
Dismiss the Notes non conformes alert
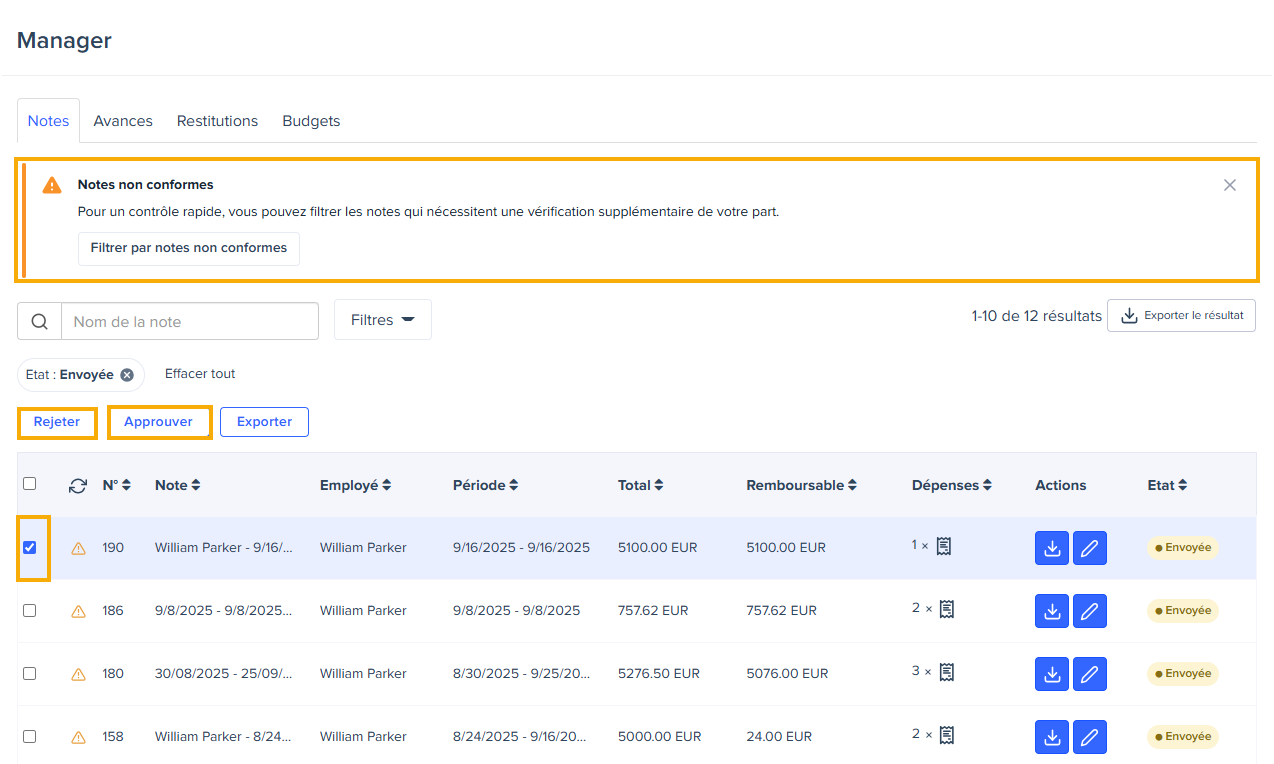tap(1229, 185)
